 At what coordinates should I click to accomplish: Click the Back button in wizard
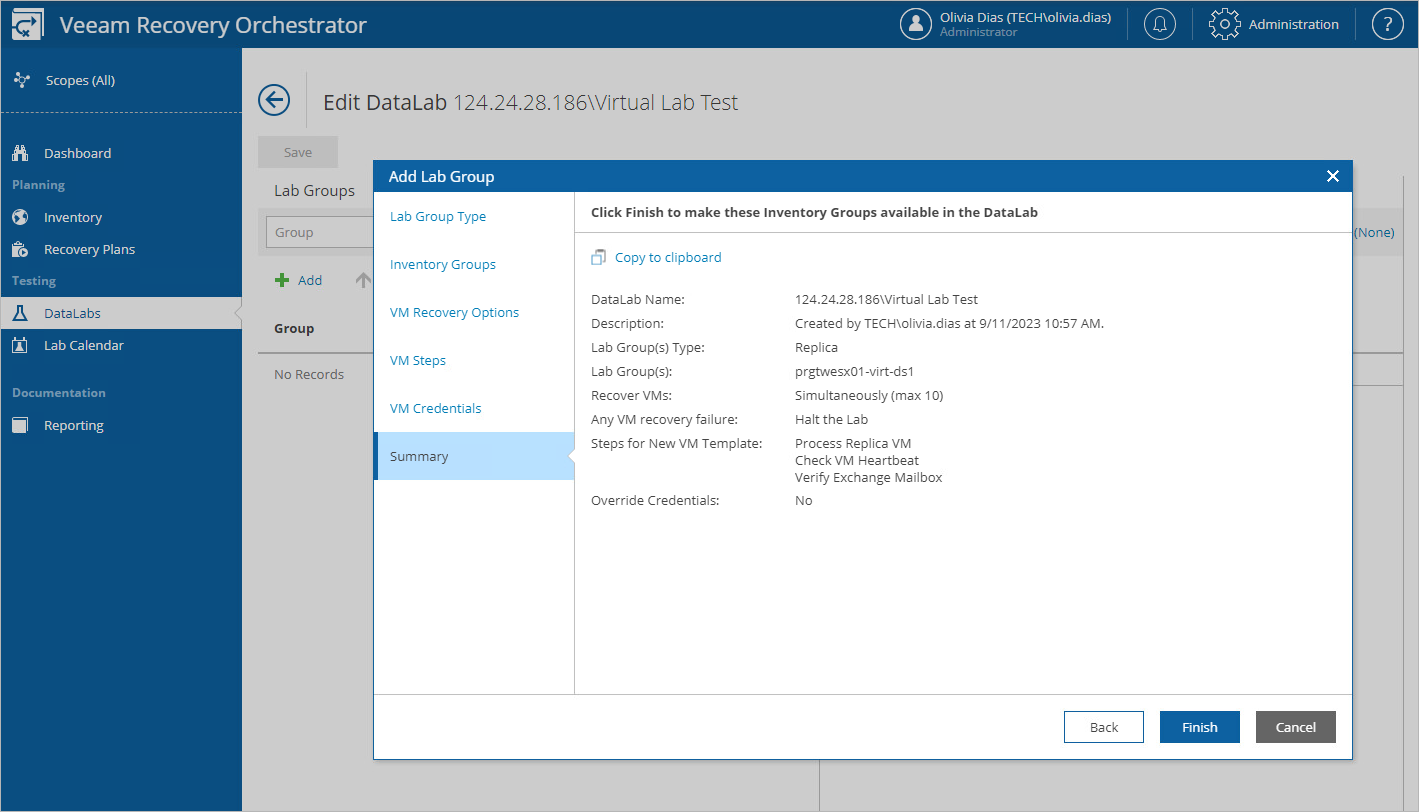click(x=1103, y=727)
